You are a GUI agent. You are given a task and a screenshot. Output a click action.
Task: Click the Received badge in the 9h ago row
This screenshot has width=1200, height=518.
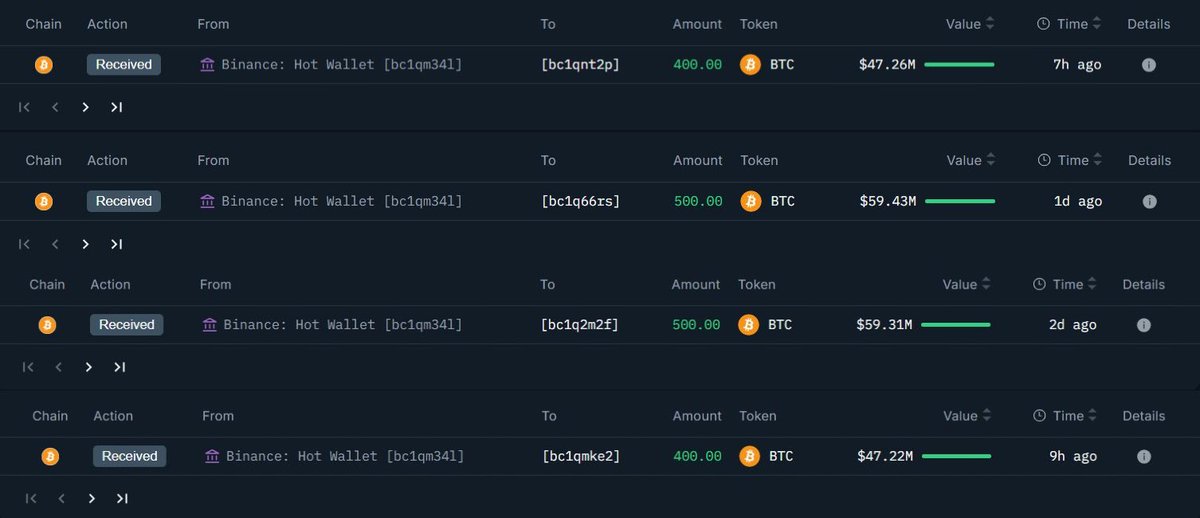pos(130,457)
